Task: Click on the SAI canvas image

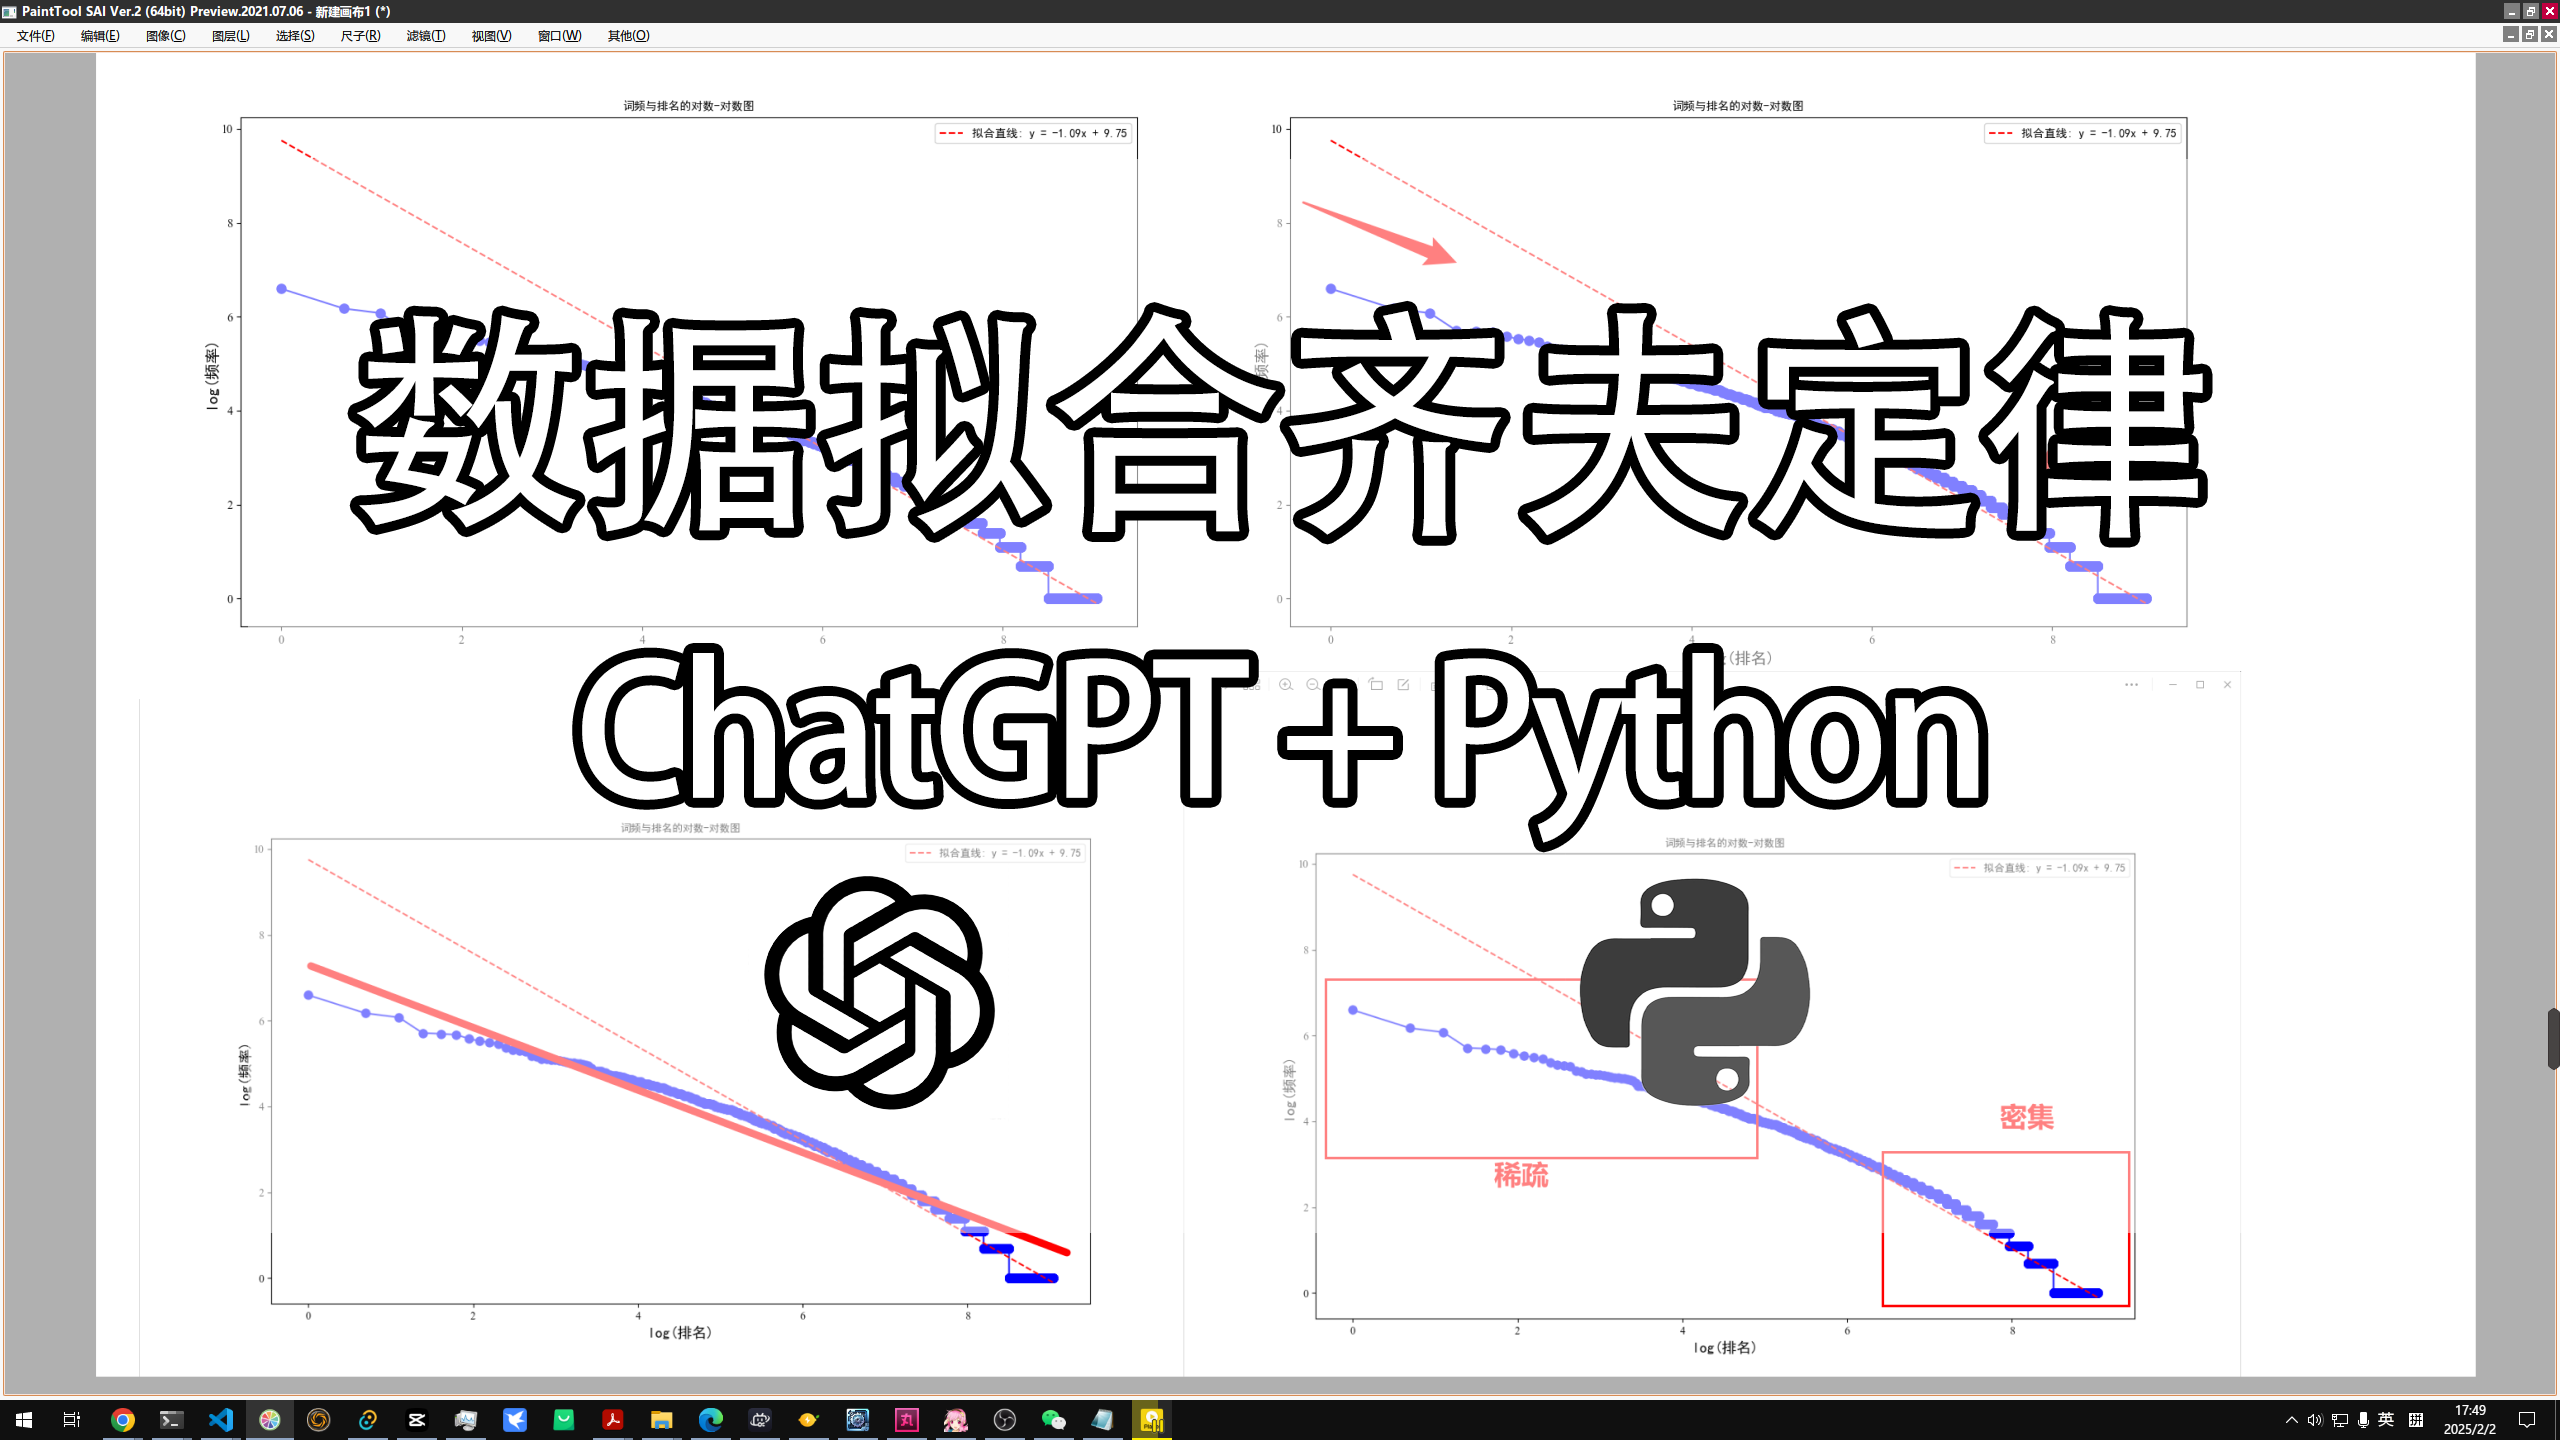Action: click(1285, 714)
